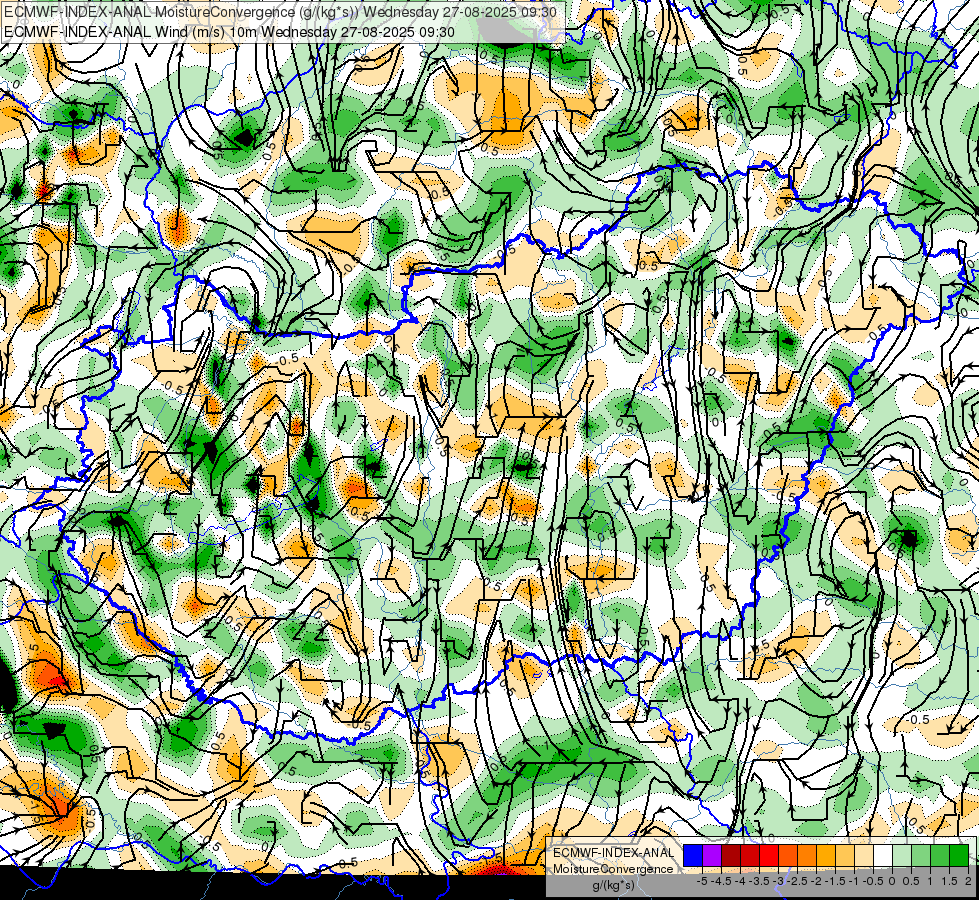The height and width of the screenshot is (900, 979).
Task: Click the purple swatch in the legend
Action: click(712, 855)
